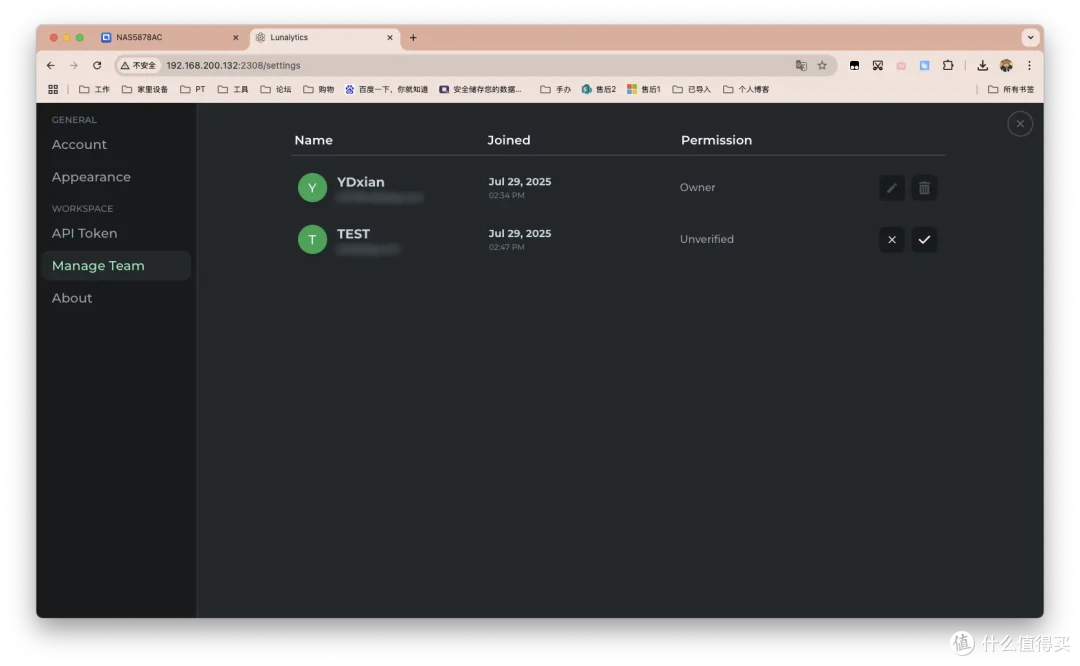Open the browser downloads icon
The image size is (1080, 666).
click(982, 65)
